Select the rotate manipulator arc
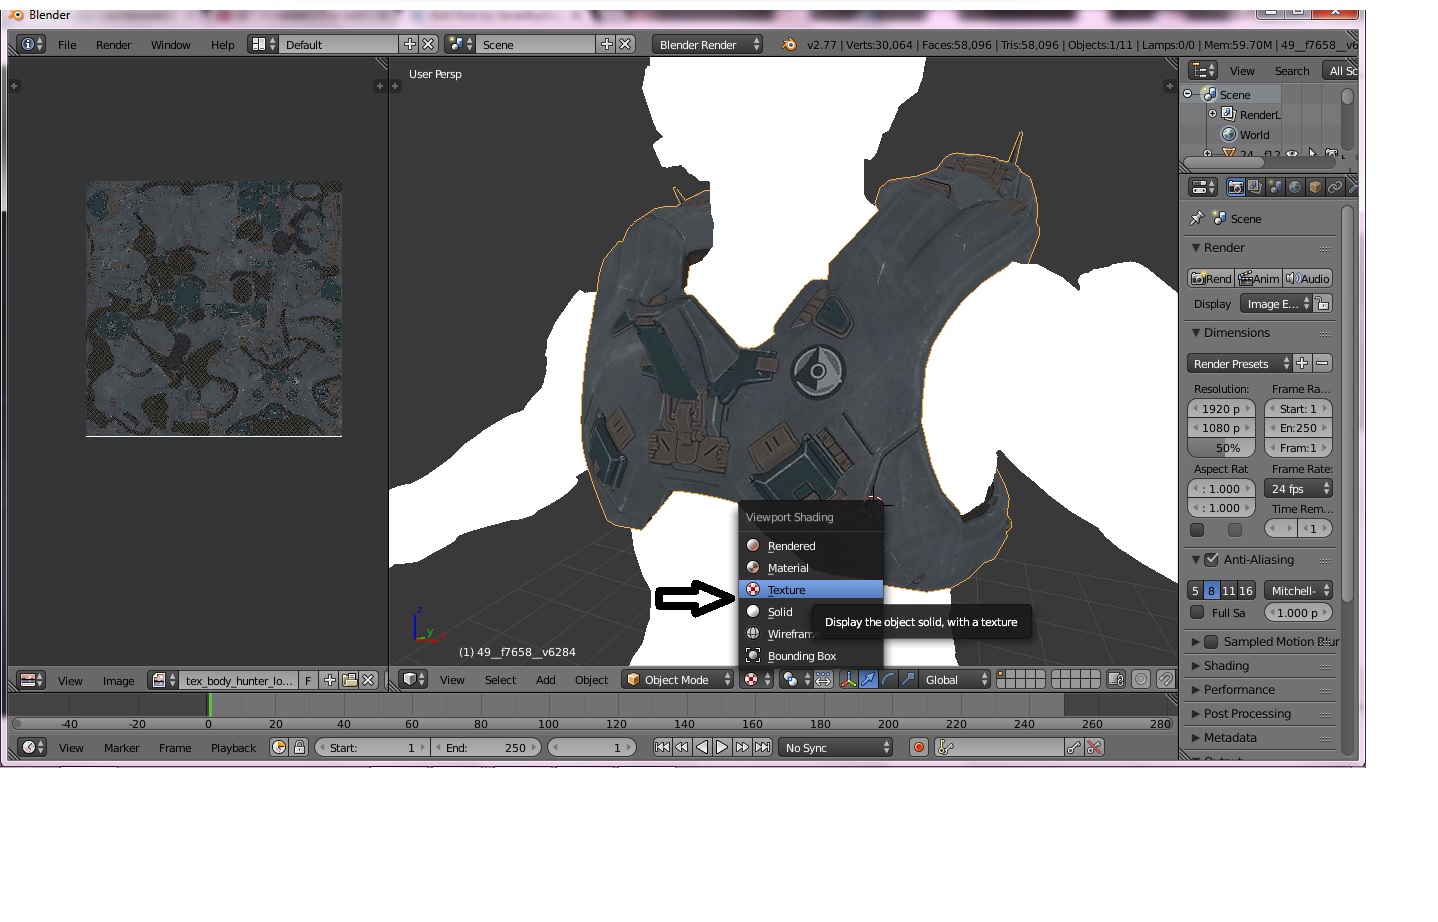Image resolution: width=1438 pixels, height=922 pixels. coord(888,679)
